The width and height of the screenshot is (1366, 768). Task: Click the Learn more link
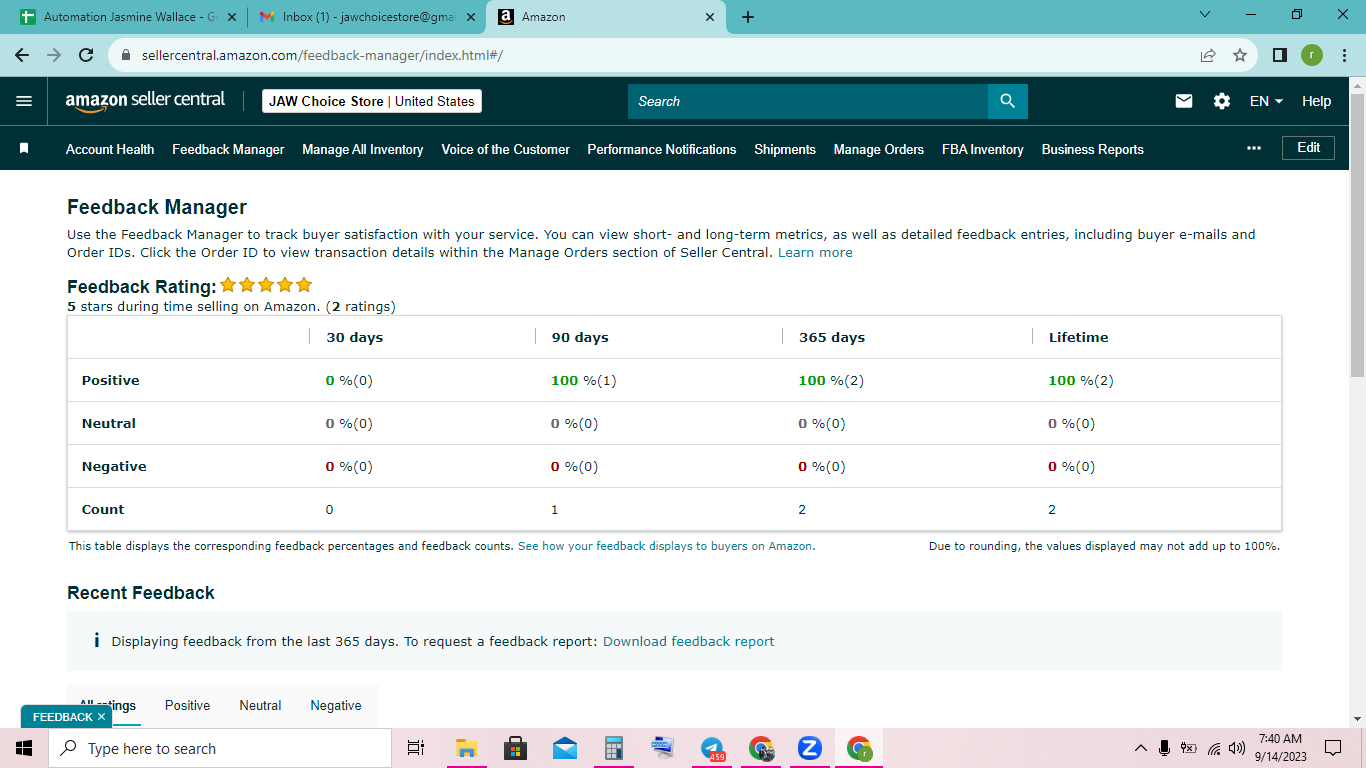point(815,252)
